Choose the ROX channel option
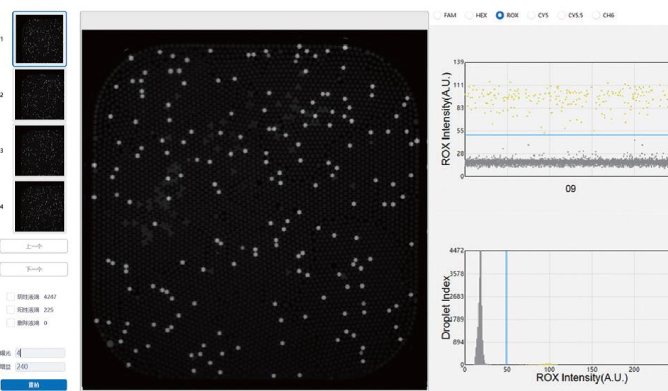668x391 pixels. point(500,15)
